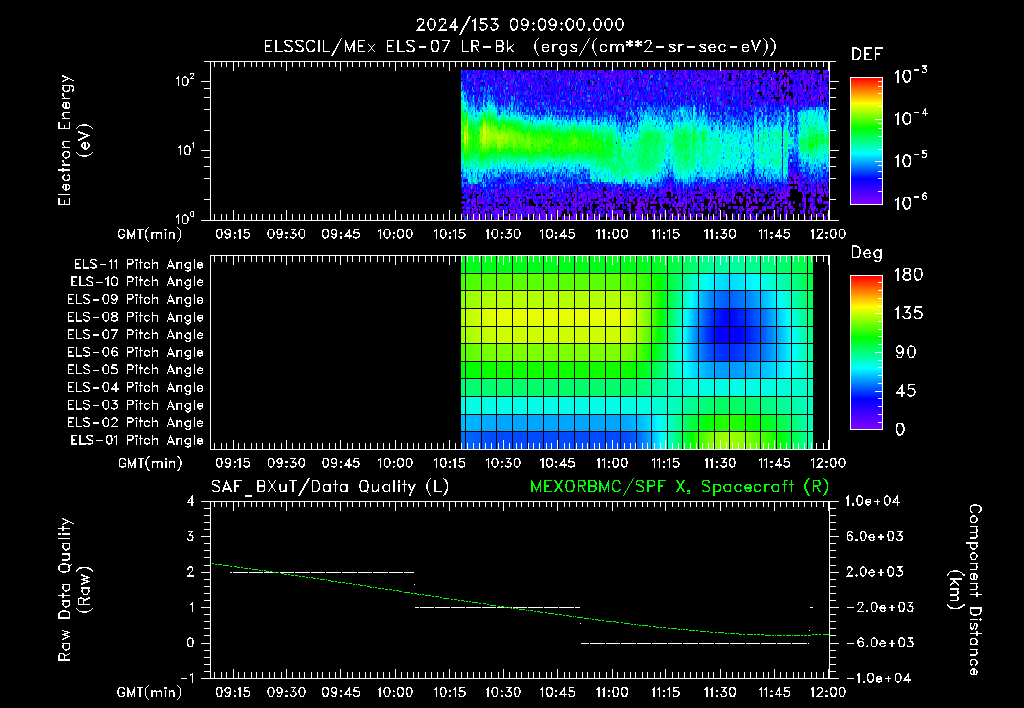Select the ELS-07 Pitch Angle row label
The height and width of the screenshot is (708, 1024).
135,334
